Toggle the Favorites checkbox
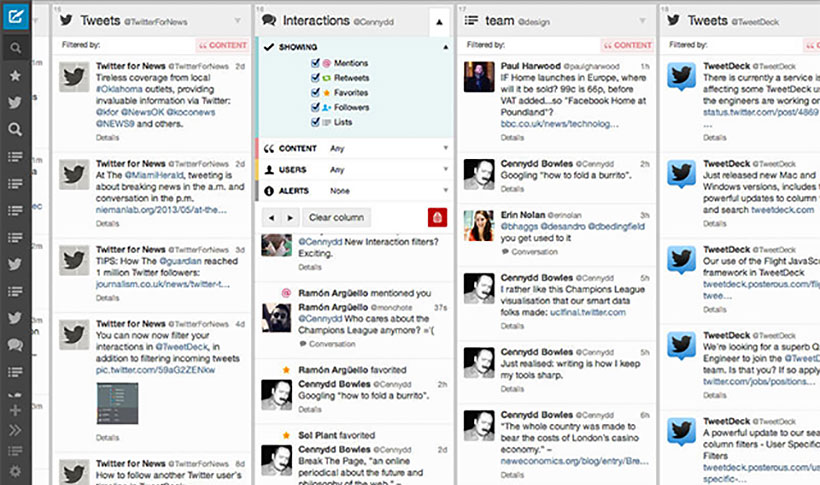This screenshot has width=820, height=485. (315, 92)
